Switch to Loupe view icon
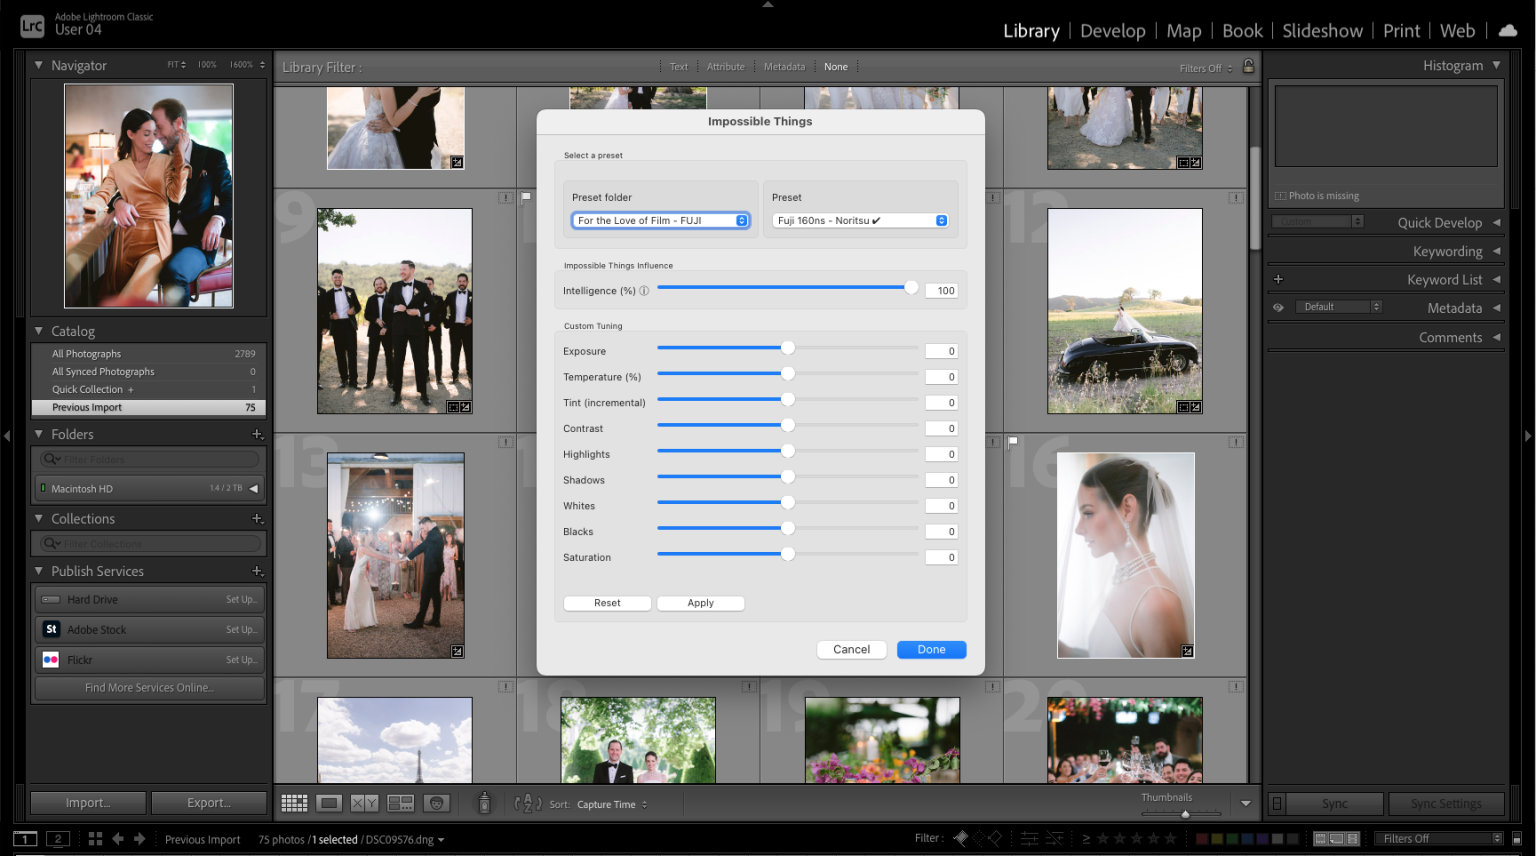1536x856 pixels. click(x=329, y=803)
